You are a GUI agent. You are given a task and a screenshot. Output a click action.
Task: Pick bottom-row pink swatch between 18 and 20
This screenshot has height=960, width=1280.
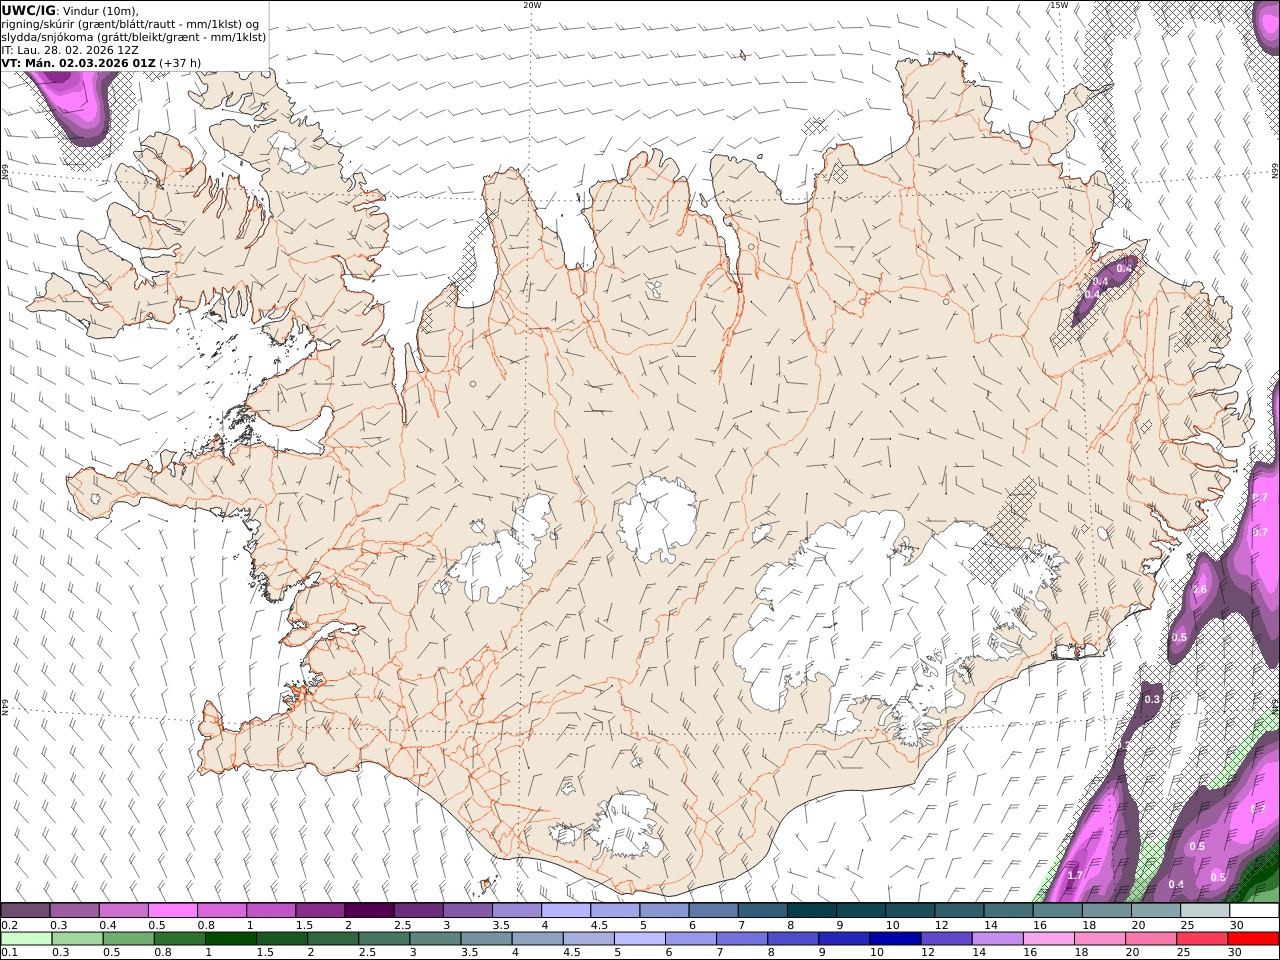coord(1099,938)
